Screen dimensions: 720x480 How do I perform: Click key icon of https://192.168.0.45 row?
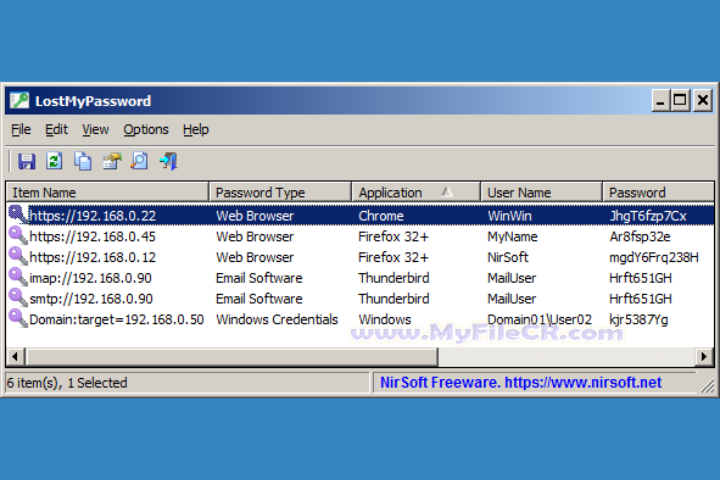pyautogui.click(x=18, y=236)
